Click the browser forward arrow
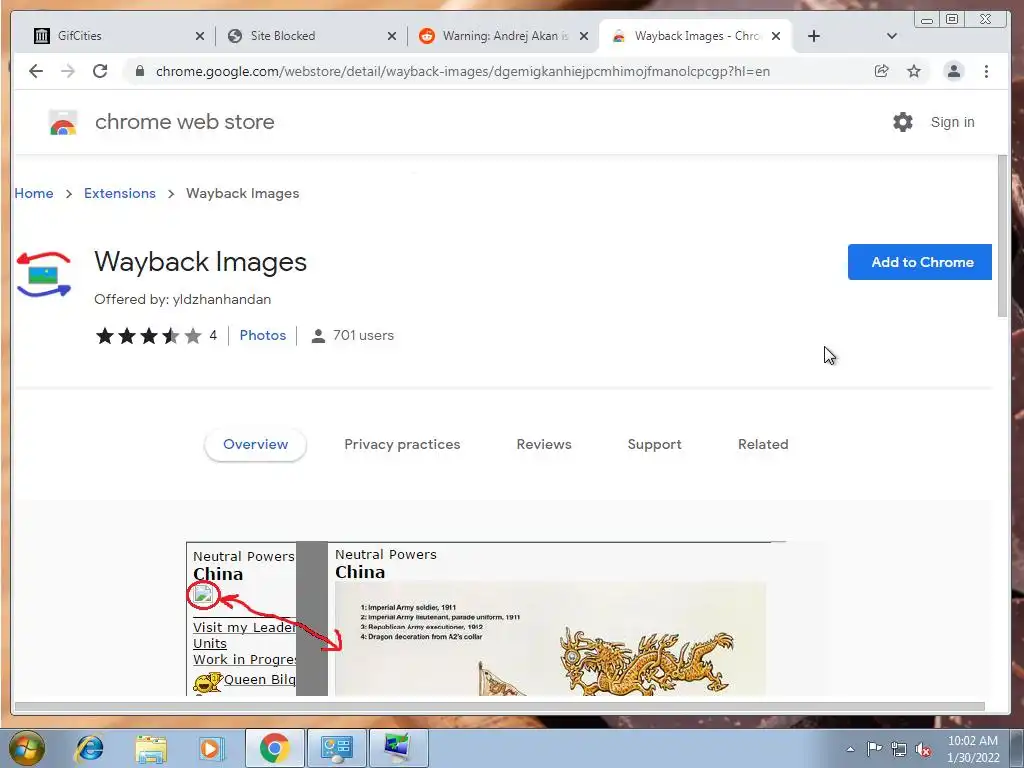Image resolution: width=1024 pixels, height=768 pixels. coord(68,71)
